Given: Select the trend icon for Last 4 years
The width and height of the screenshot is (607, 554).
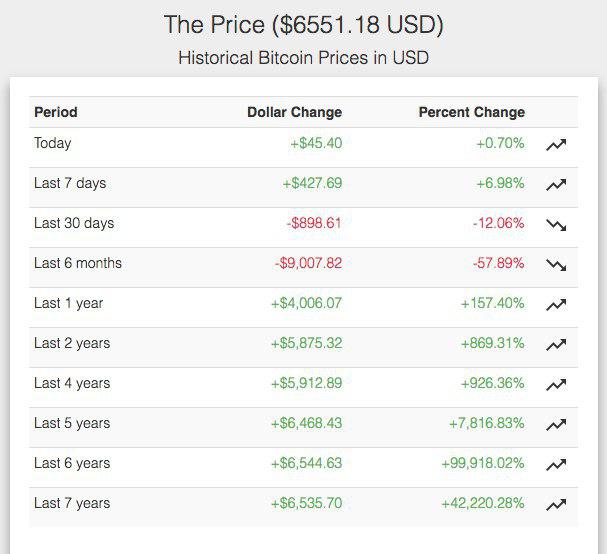Looking at the screenshot, I should pos(556,385).
